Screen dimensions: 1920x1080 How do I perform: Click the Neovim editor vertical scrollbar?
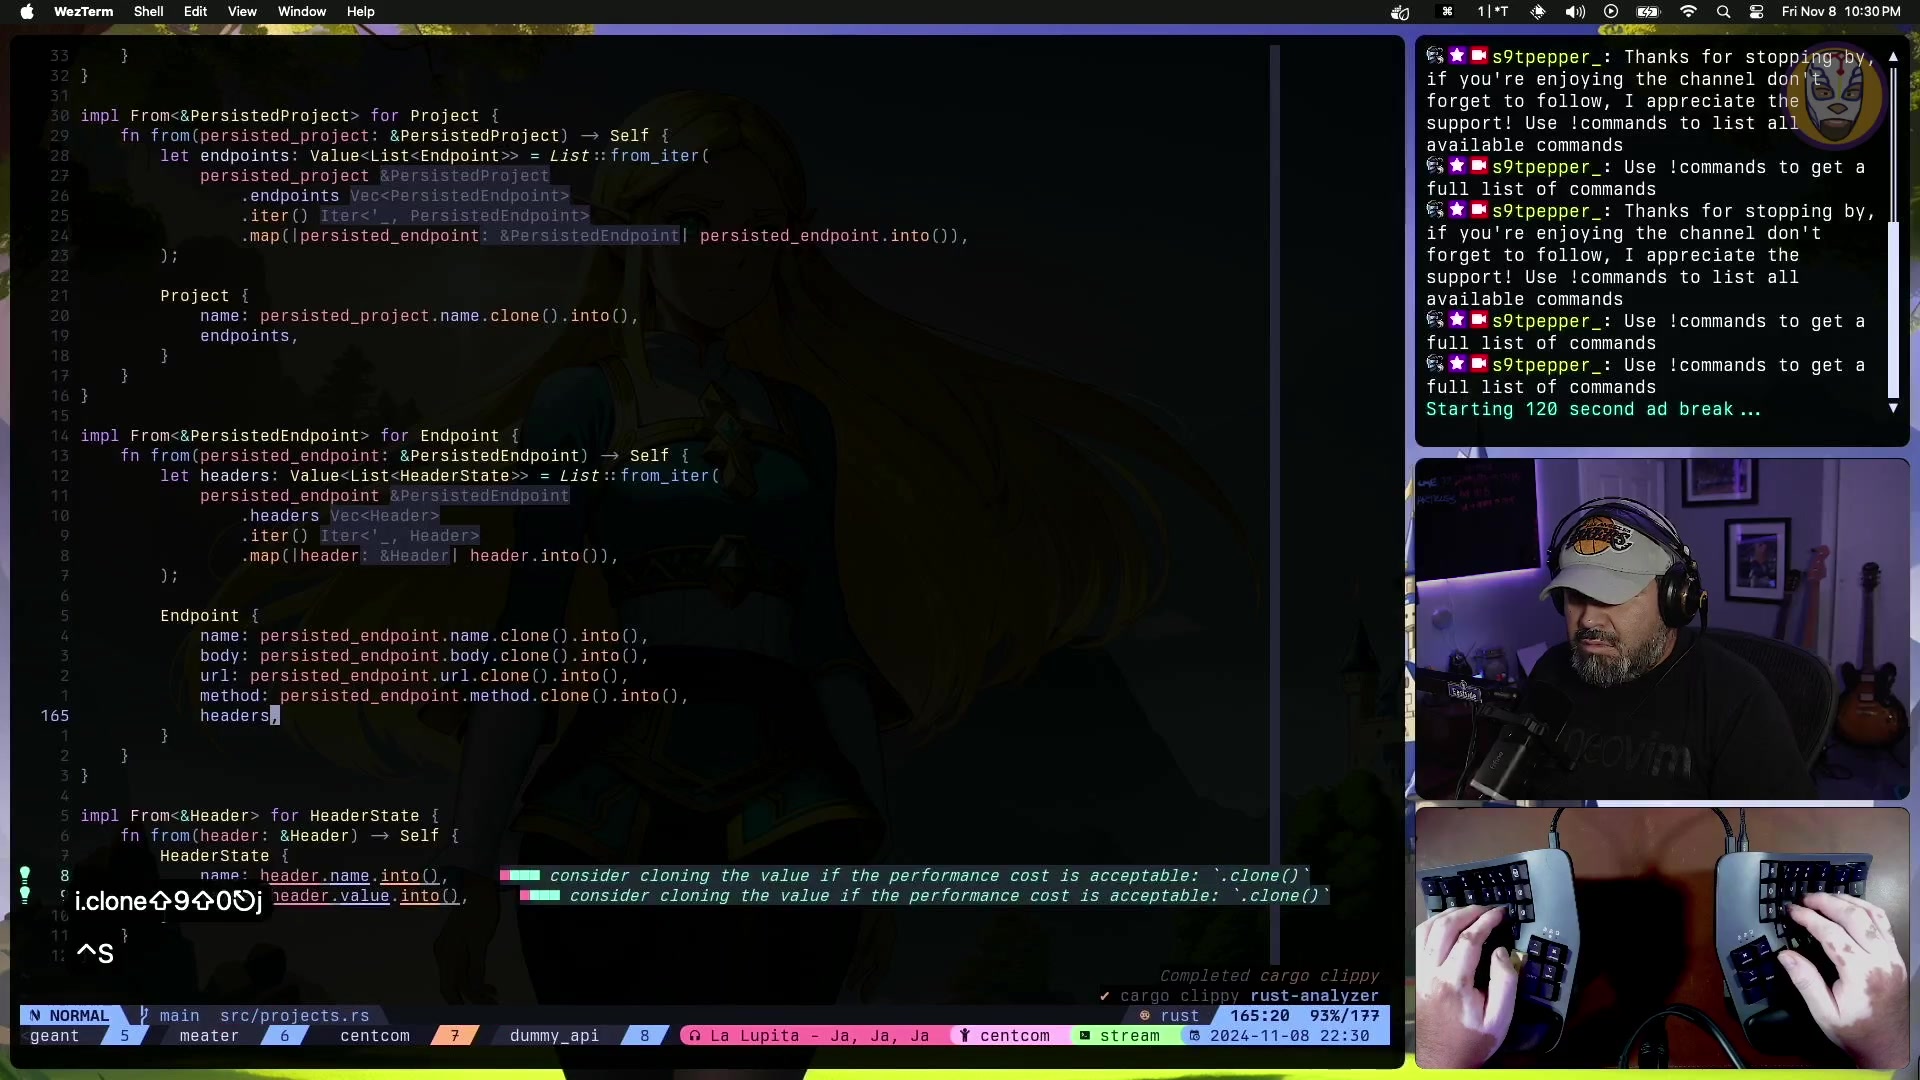(x=1275, y=505)
